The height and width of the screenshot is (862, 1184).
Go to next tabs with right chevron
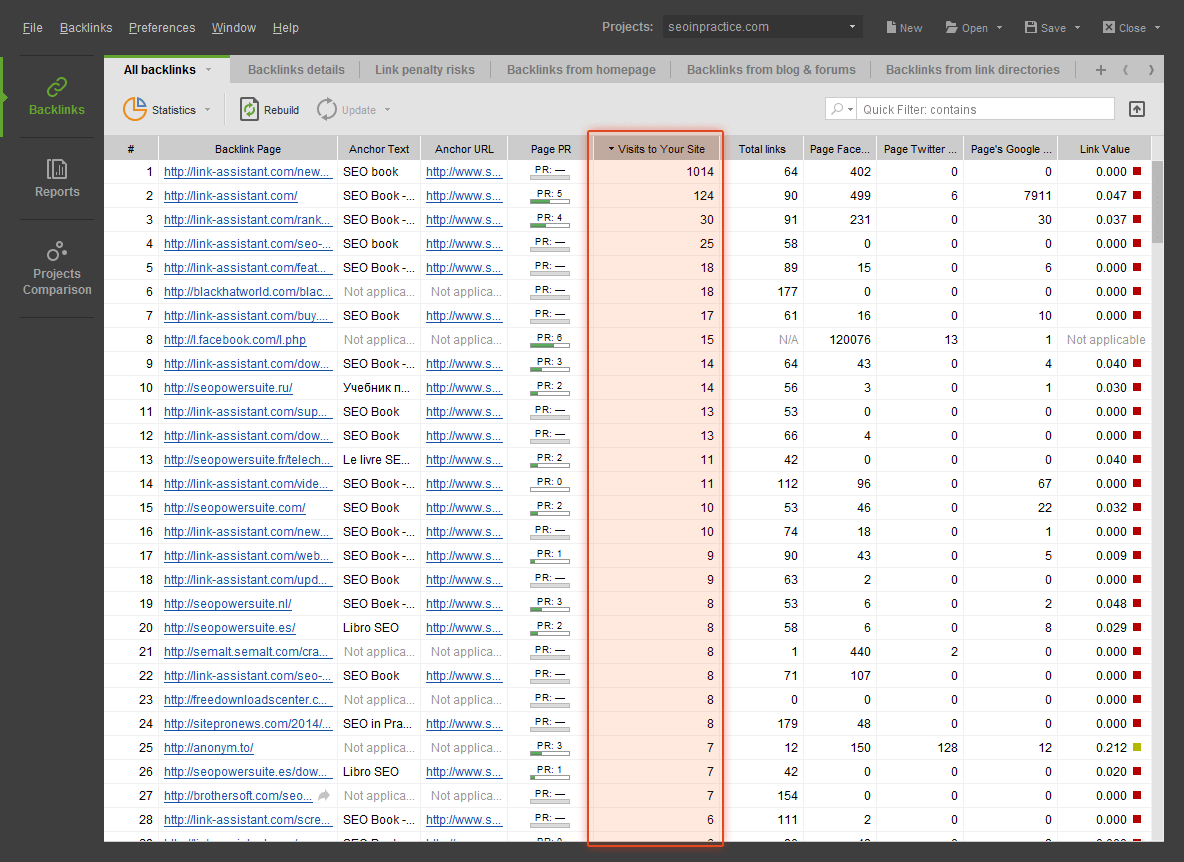tap(1151, 69)
